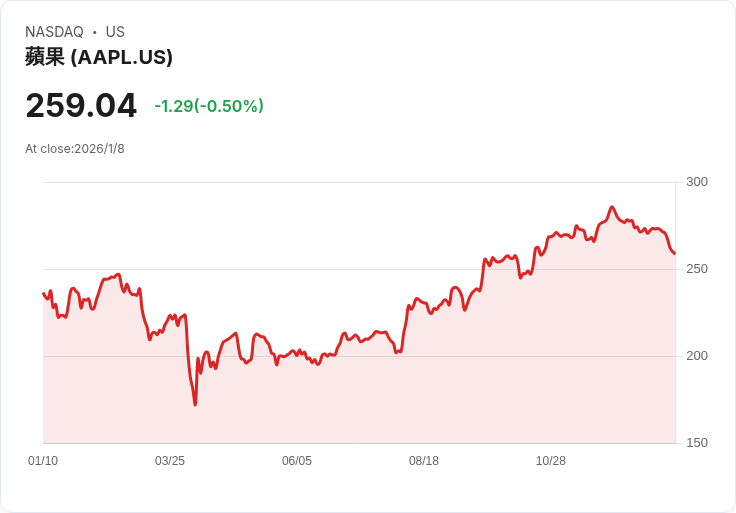Click the highest peak of price line
Image resolution: width=736 pixels, height=513 pixels.
[612, 207]
